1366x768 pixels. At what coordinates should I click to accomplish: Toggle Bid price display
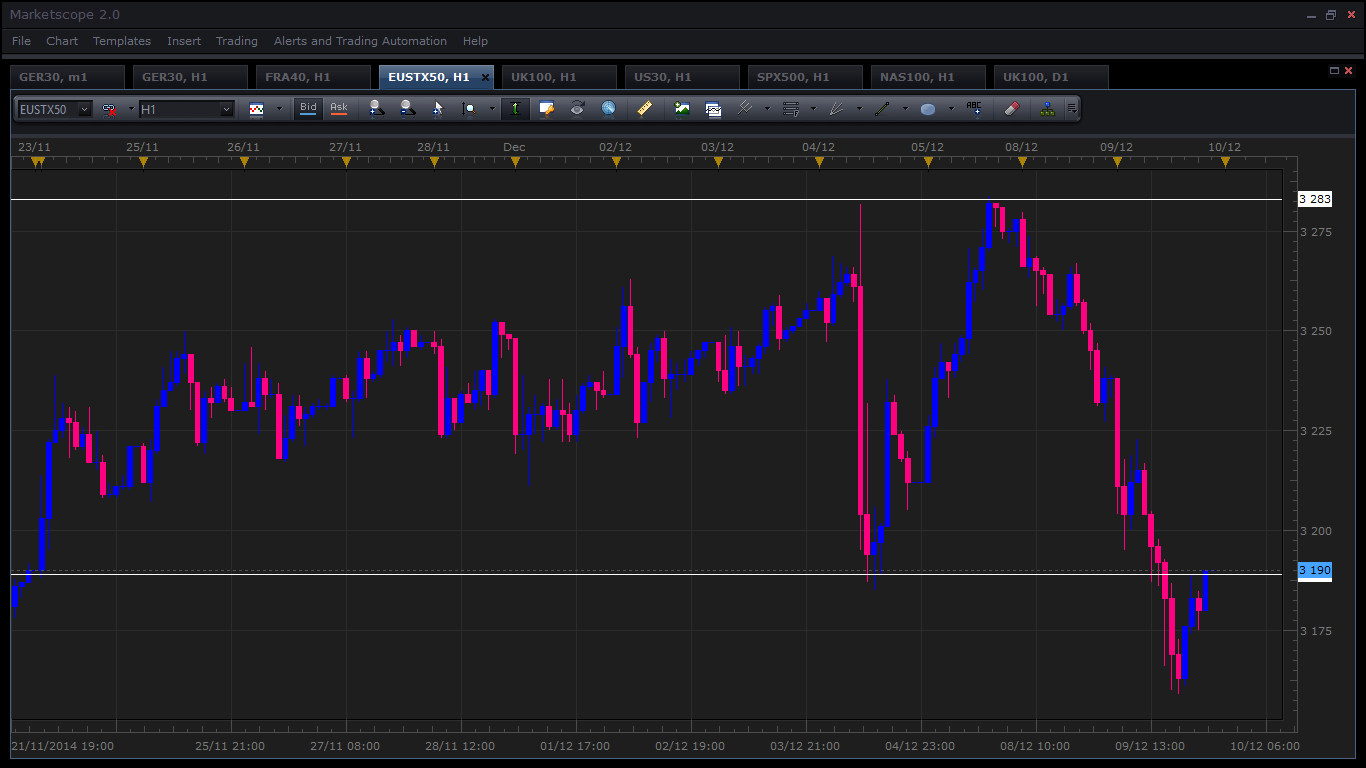[308, 108]
